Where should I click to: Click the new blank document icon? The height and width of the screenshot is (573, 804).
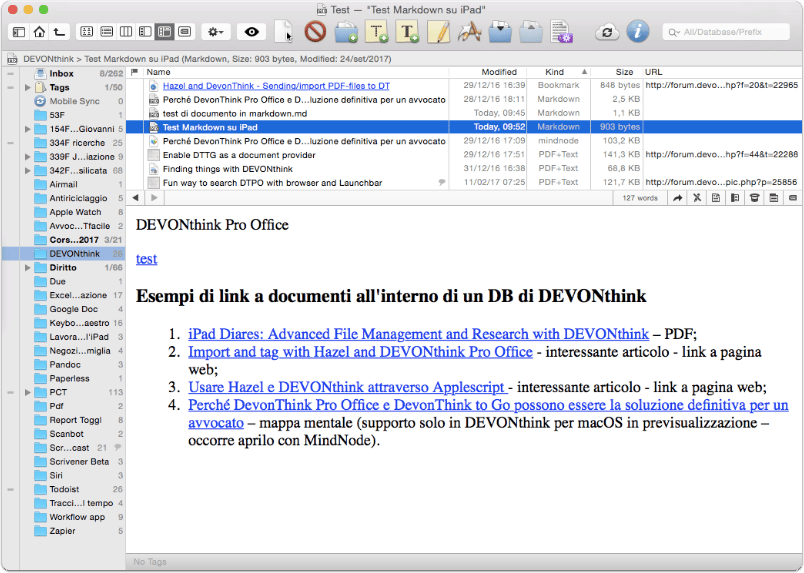[283, 32]
